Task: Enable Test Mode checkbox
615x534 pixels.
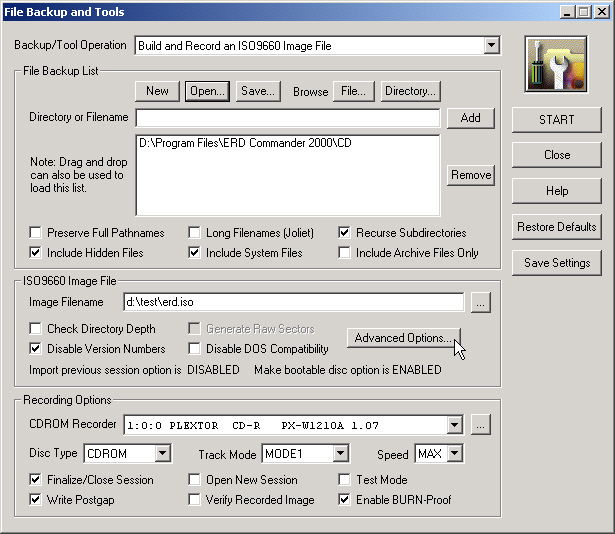Action: point(345,480)
